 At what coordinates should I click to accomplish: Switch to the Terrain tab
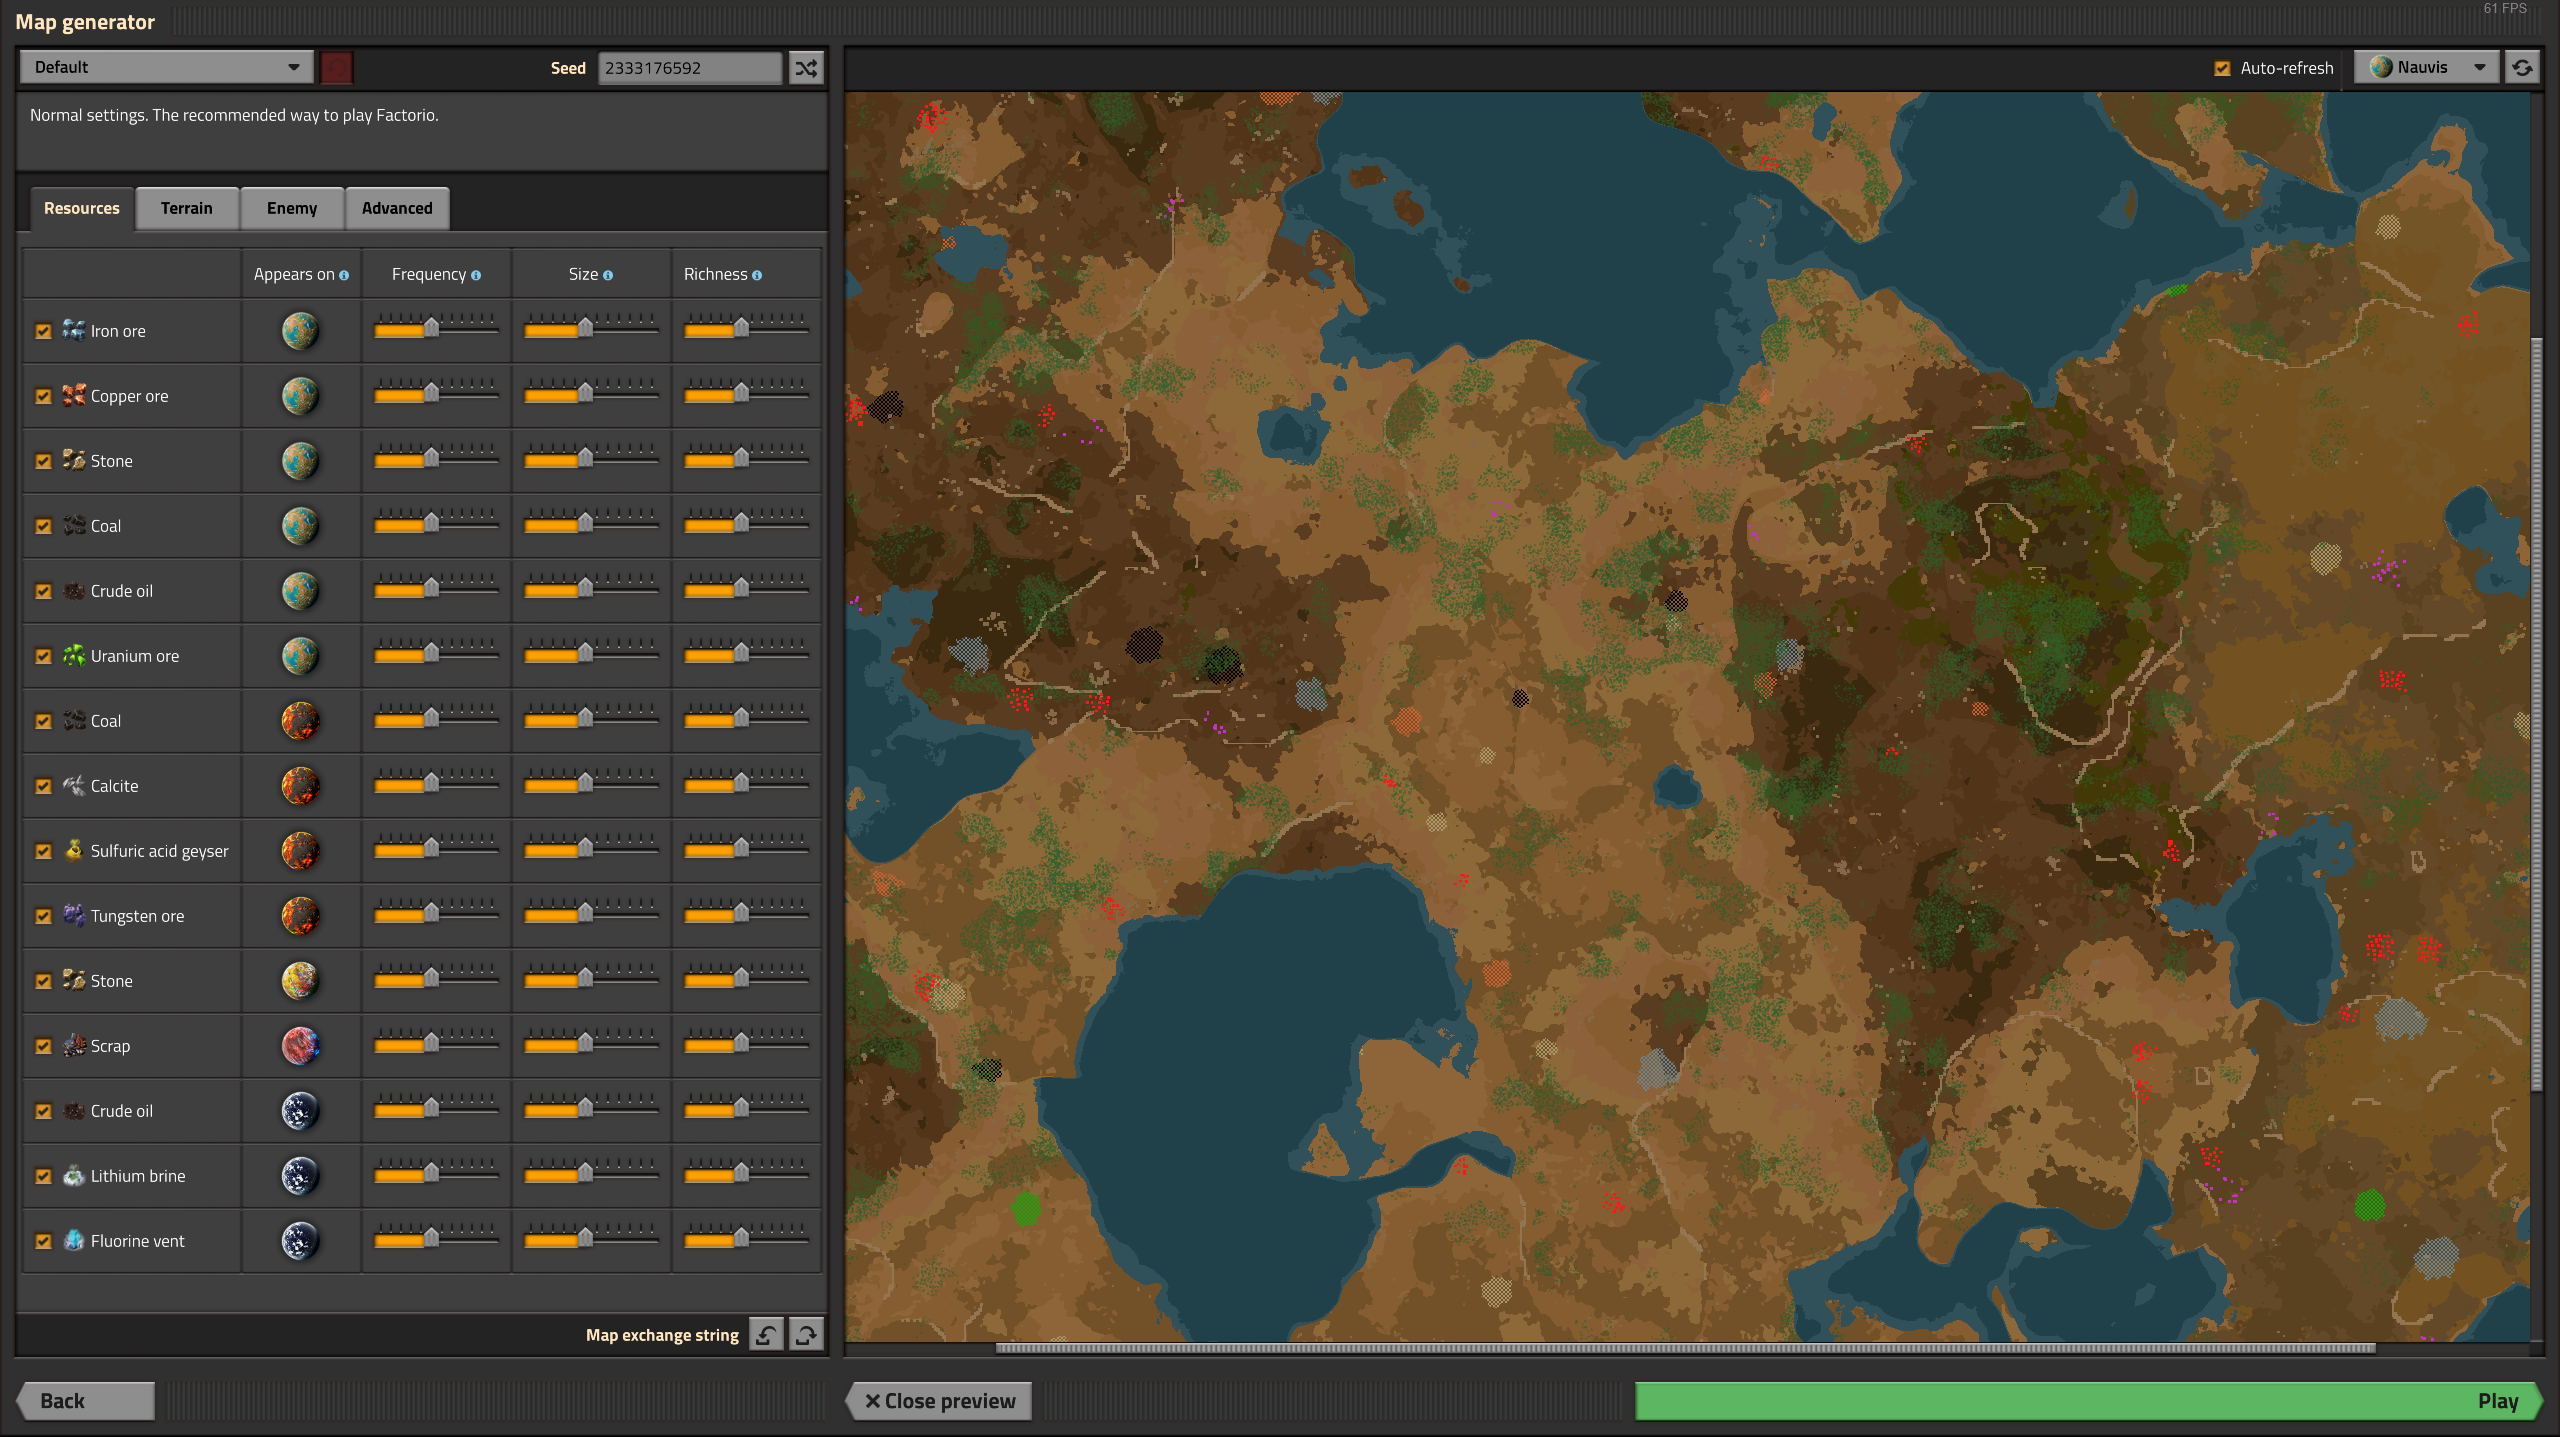pyautogui.click(x=186, y=208)
